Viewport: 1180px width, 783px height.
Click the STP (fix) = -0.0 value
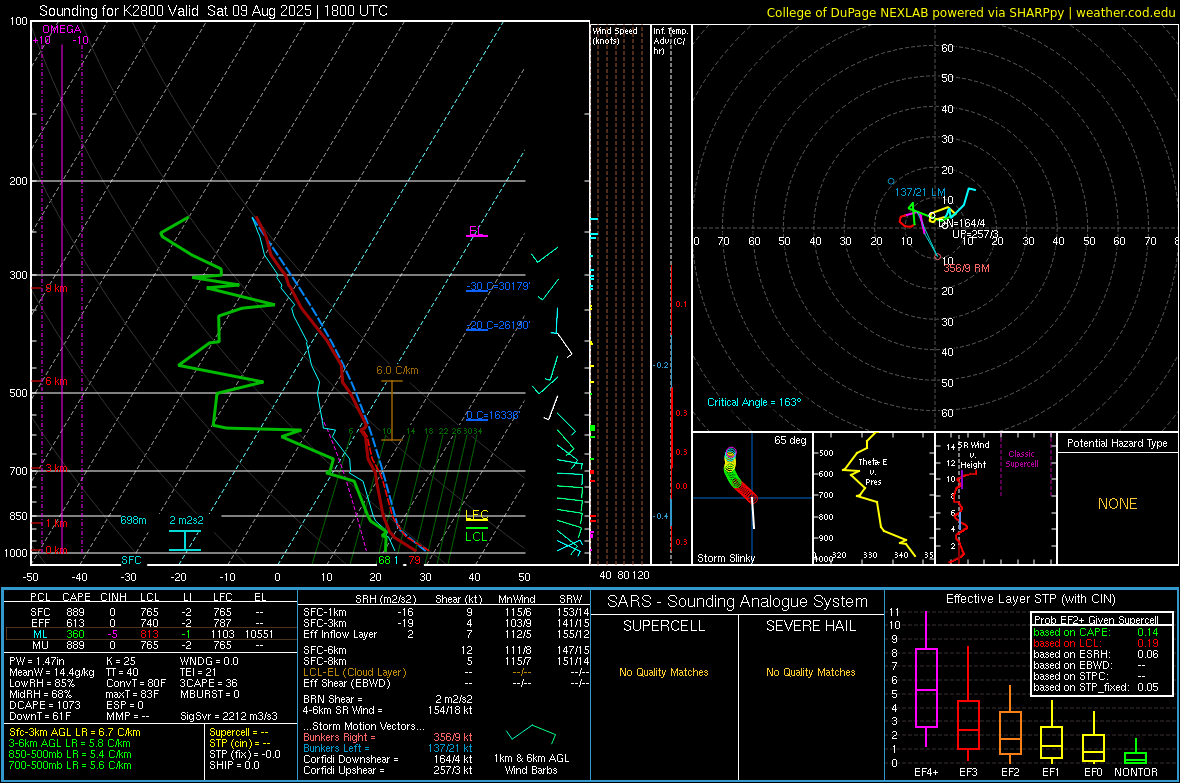click(245, 754)
